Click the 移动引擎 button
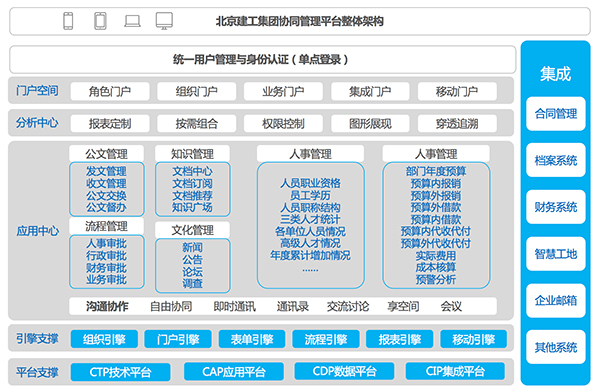This screenshot has width=600, height=392. point(474,339)
